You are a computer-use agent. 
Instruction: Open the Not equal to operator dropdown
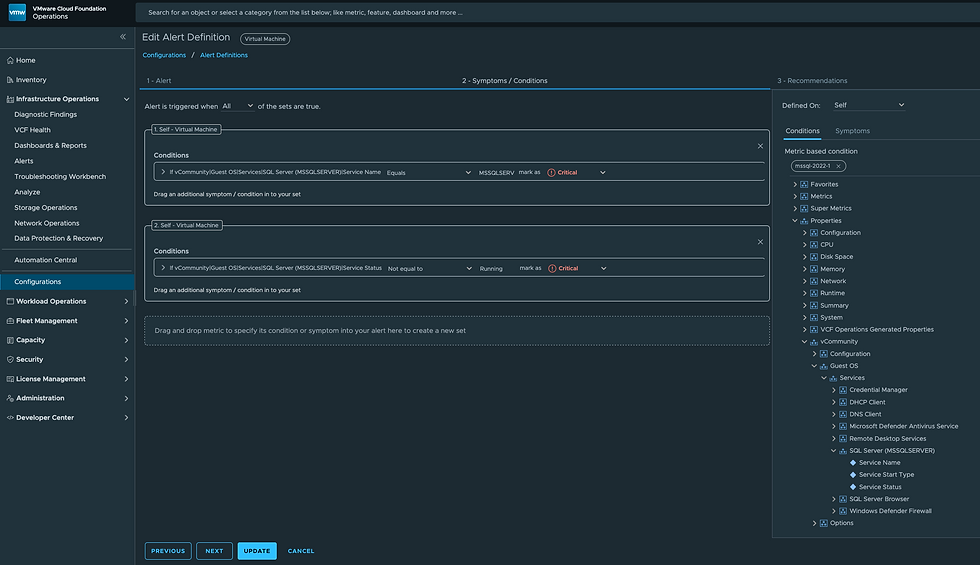point(429,268)
